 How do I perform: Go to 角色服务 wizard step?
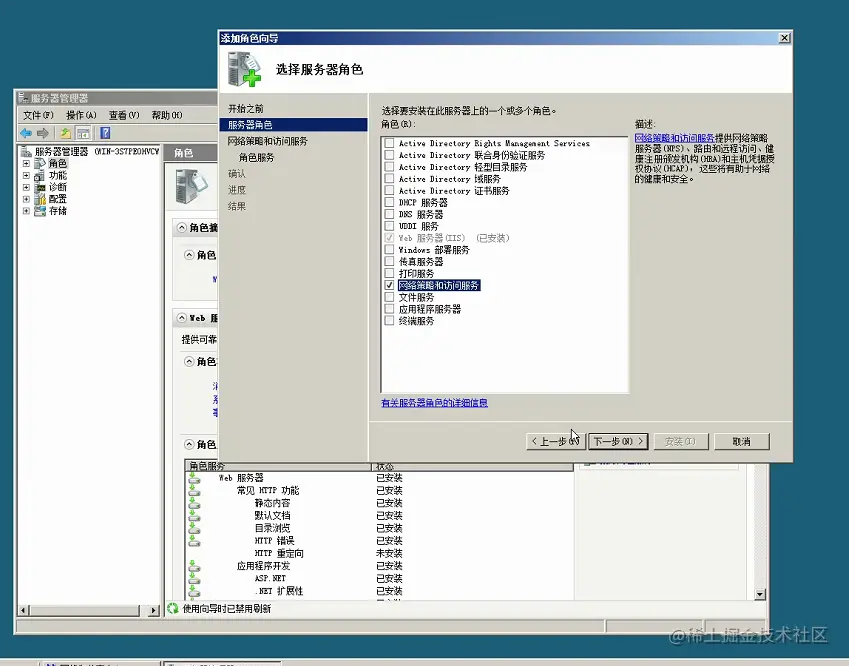tap(257, 158)
